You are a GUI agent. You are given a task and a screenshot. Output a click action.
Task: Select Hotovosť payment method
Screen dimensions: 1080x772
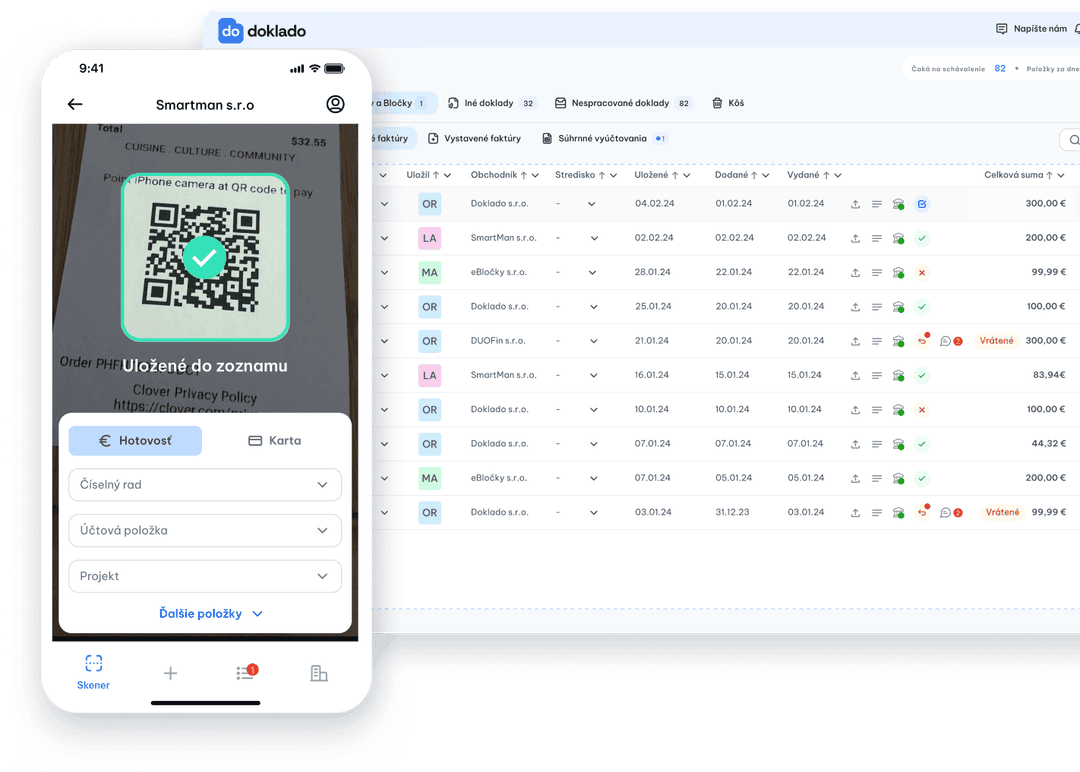tap(135, 441)
